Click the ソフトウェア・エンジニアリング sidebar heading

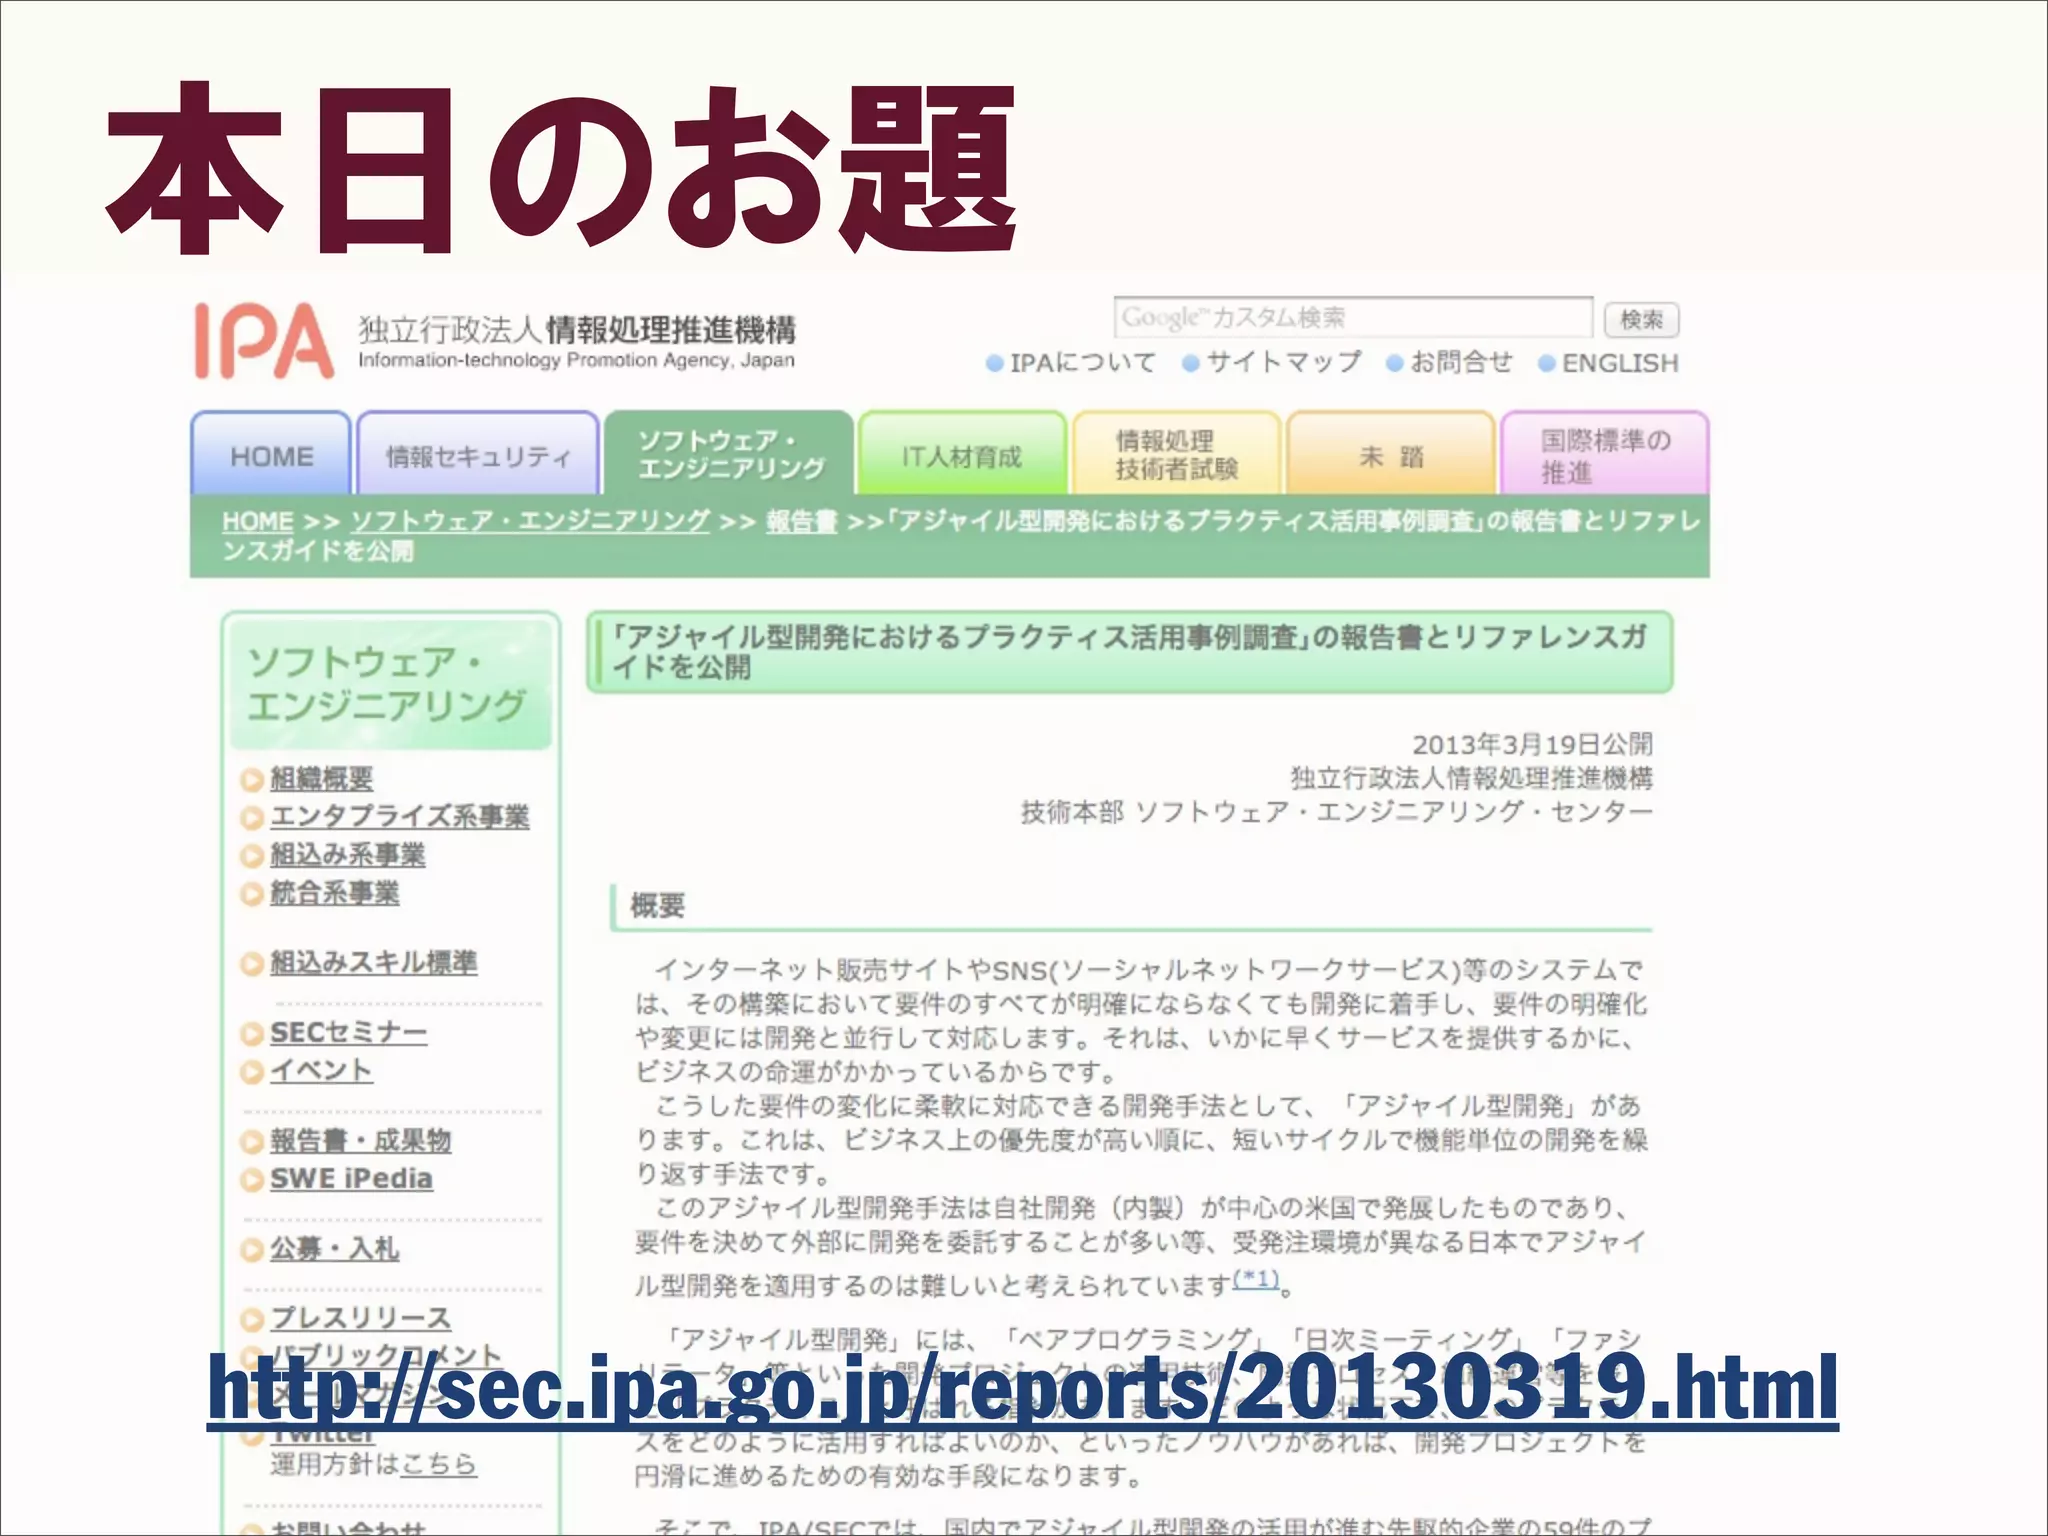click(390, 684)
